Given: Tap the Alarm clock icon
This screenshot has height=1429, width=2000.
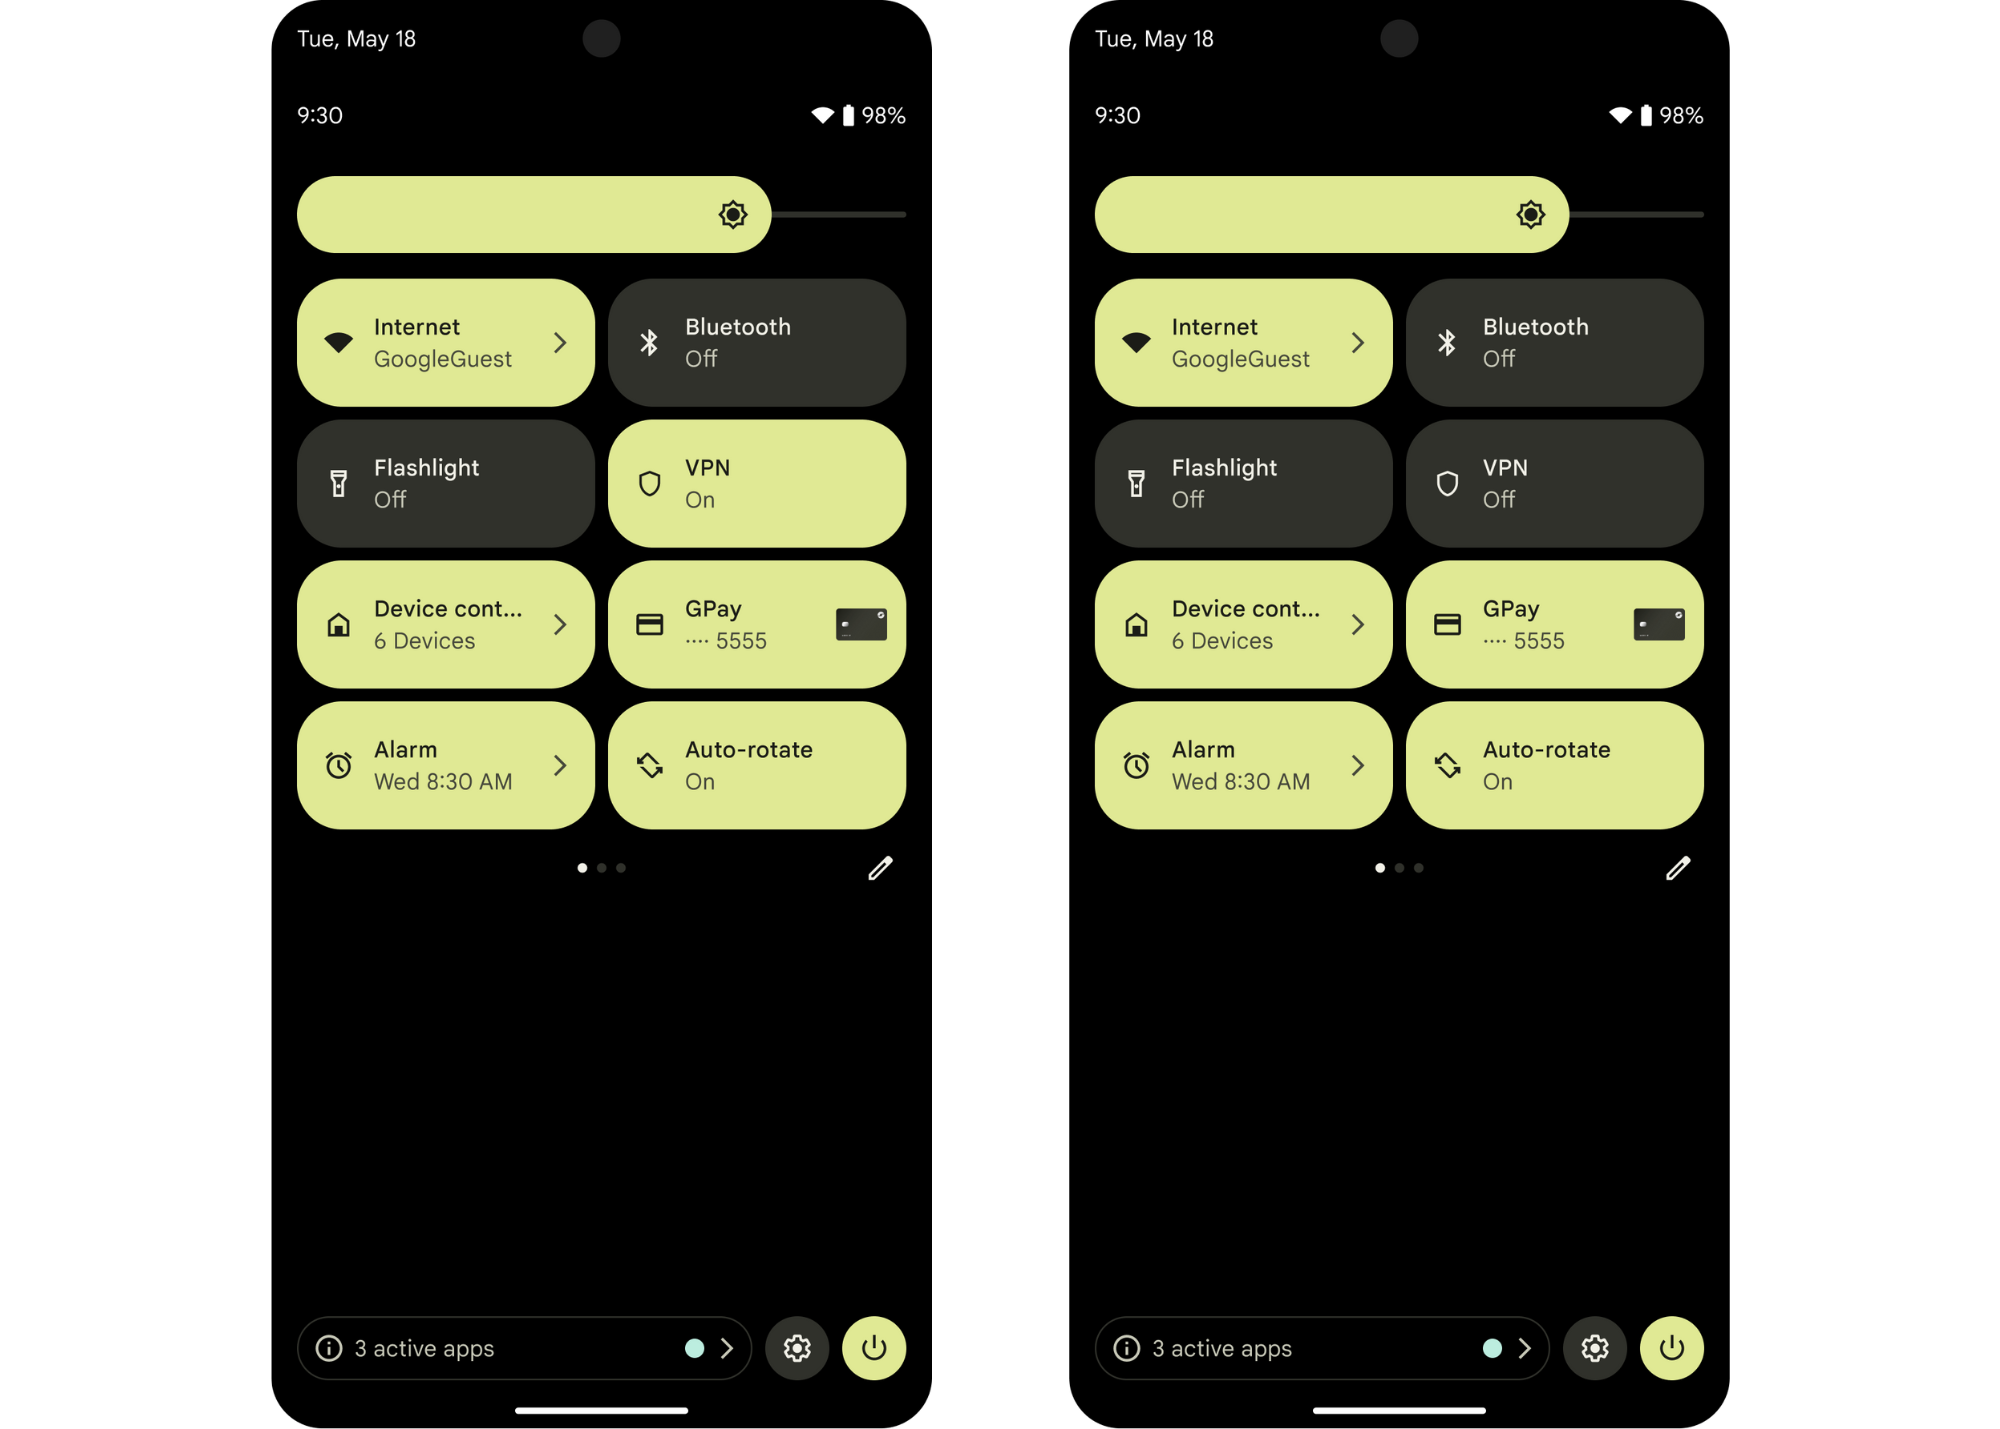Looking at the screenshot, I should tap(339, 764).
